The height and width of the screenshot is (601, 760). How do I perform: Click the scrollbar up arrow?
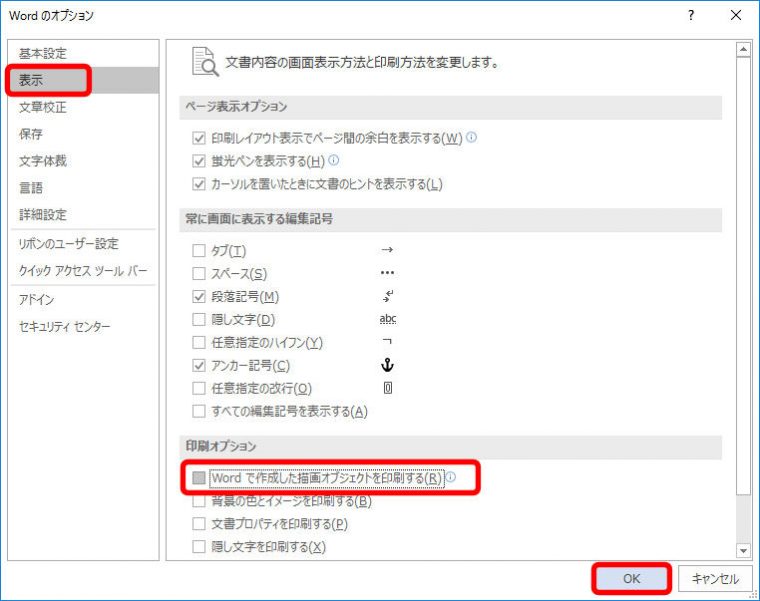(743, 49)
